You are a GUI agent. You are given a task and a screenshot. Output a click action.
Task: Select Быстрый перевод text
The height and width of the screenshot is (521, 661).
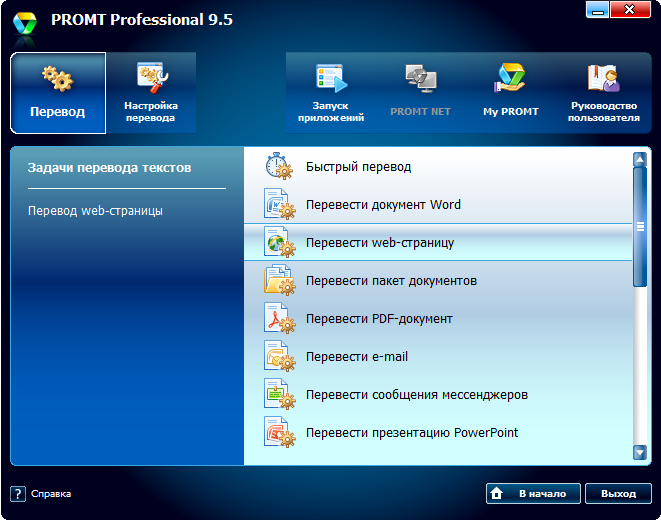pyautogui.click(x=358, y=167)
